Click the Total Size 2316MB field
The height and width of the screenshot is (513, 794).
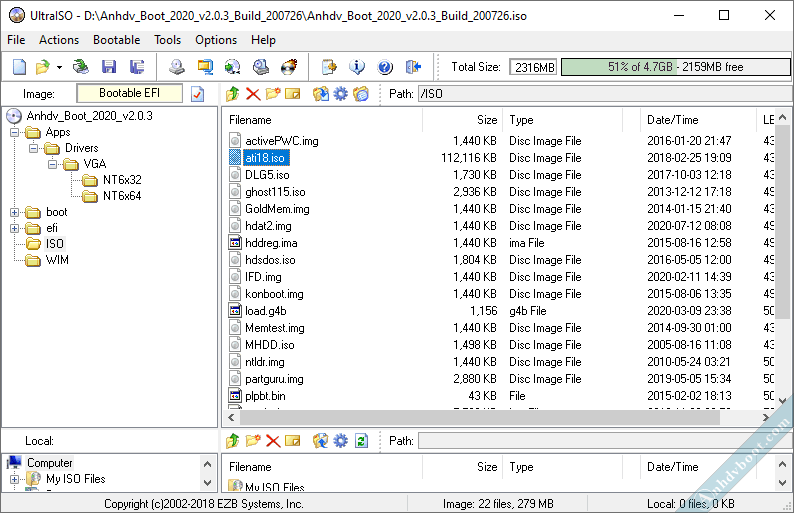pyautogui.click(x=533, y=67)
